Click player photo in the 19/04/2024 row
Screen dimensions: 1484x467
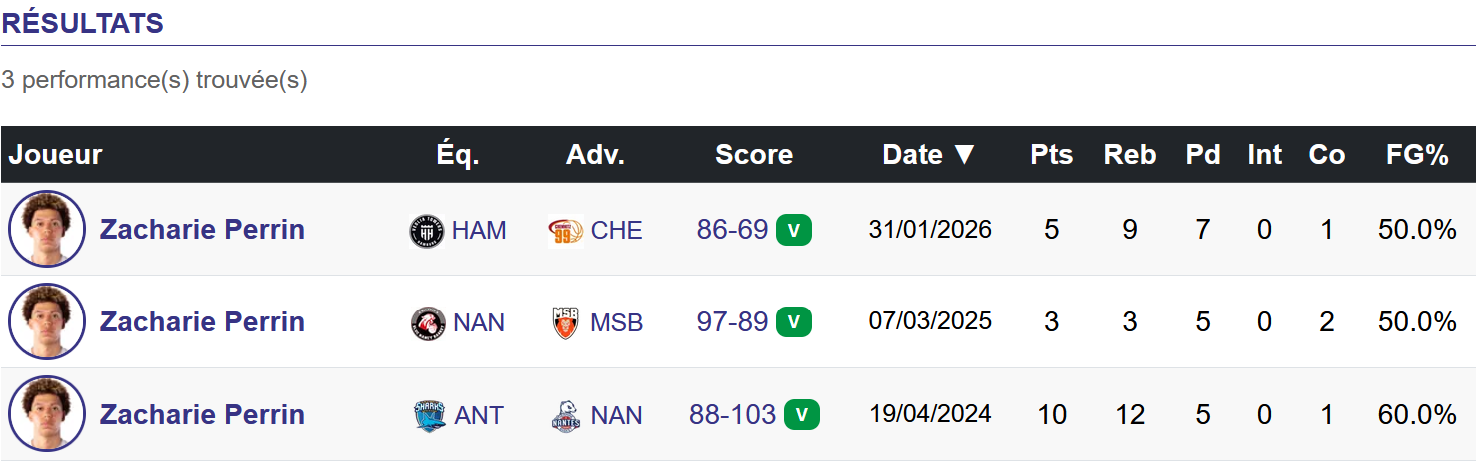47,414
